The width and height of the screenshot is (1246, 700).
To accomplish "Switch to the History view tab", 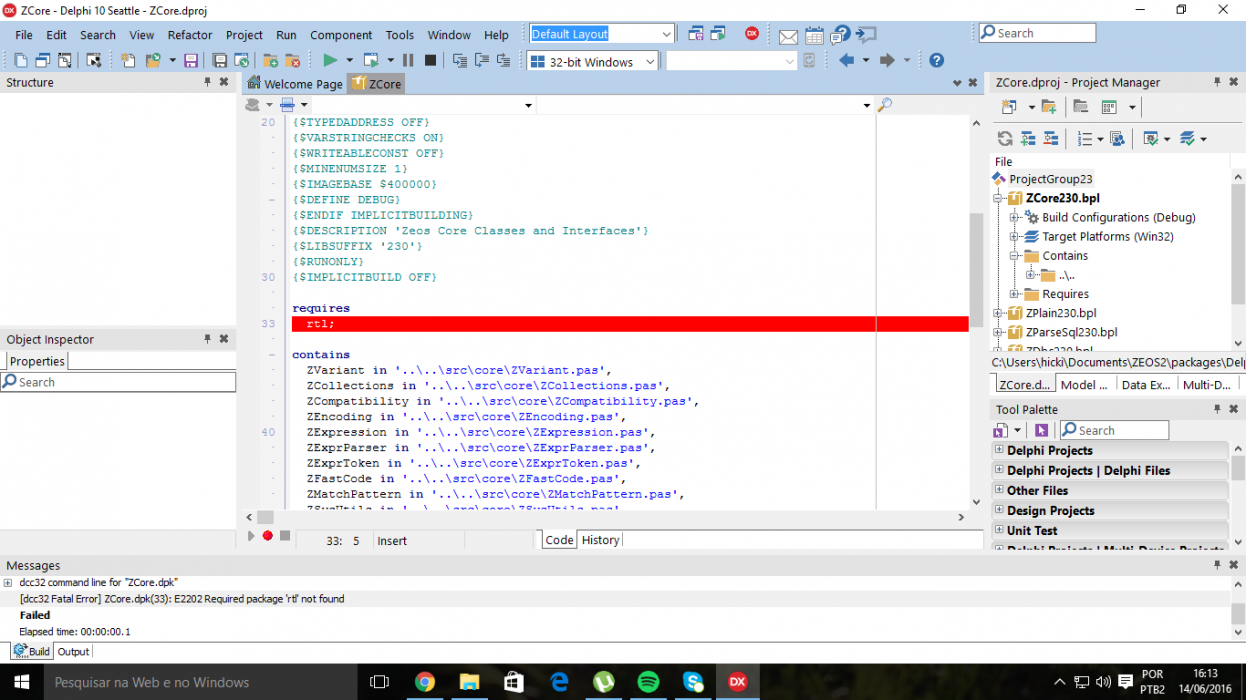I will pos(601,540).
